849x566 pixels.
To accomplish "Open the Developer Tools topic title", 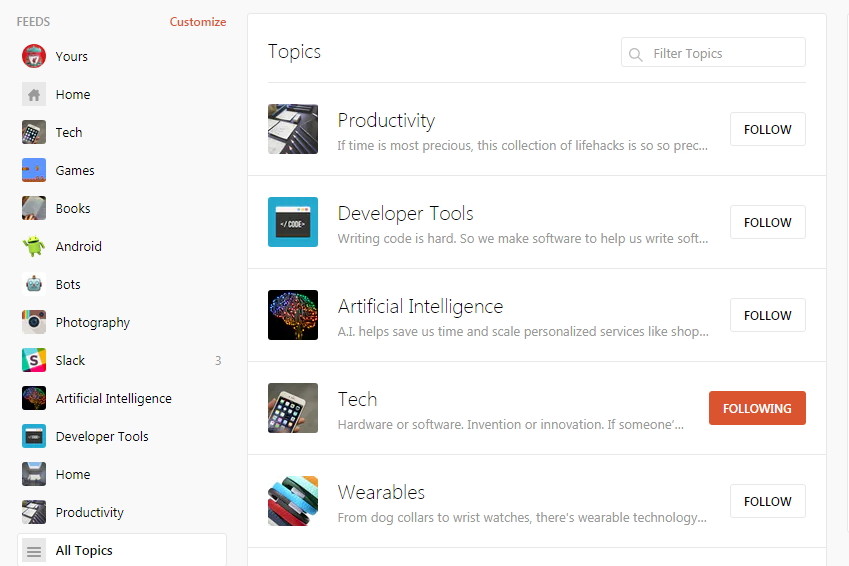I will (405, 213).
